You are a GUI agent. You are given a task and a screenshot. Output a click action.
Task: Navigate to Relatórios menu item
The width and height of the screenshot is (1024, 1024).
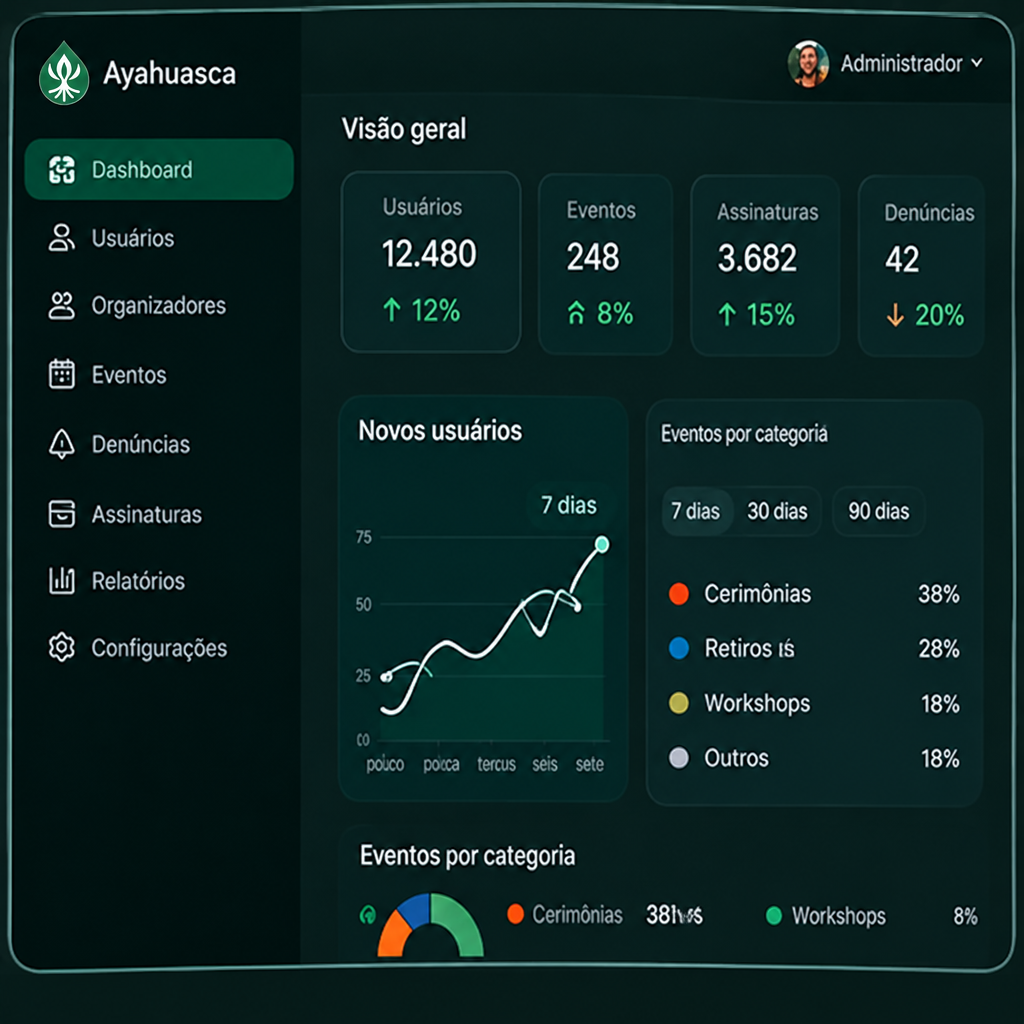pos(138,581)
